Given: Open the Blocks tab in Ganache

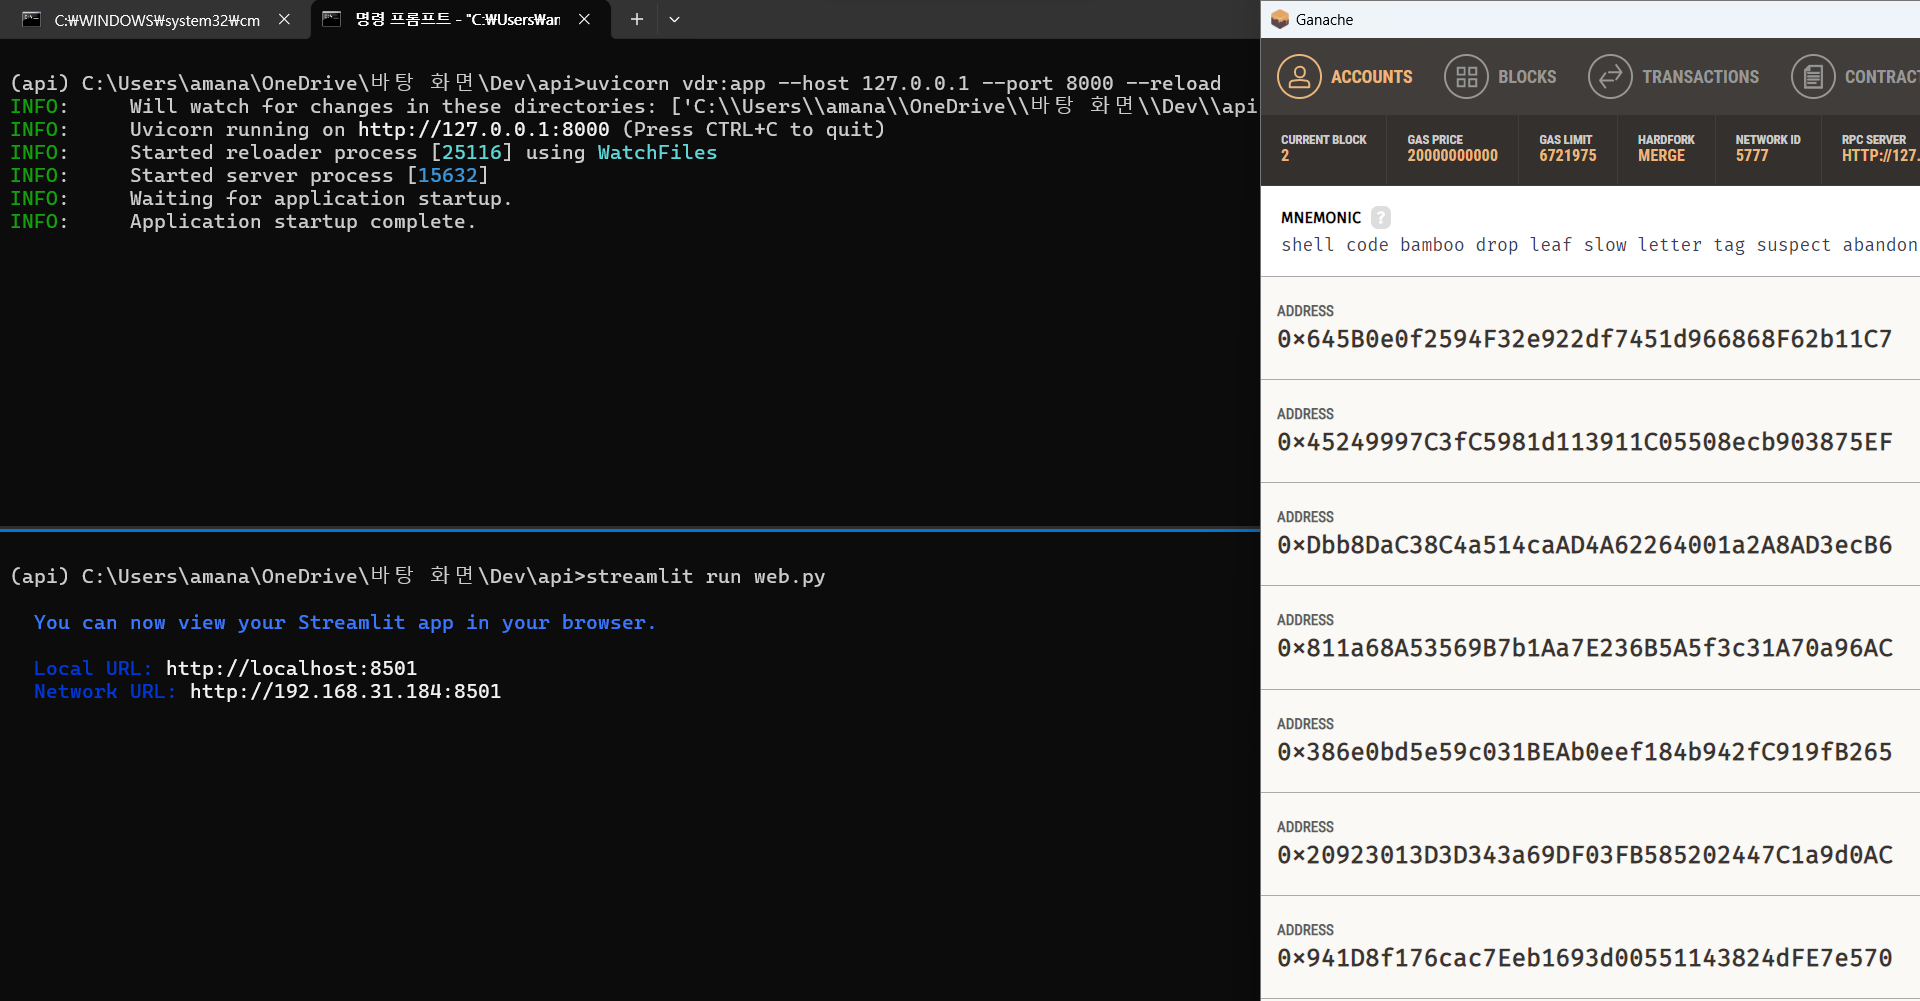Looking at the screenshot, I should click(x=1500, y=77).
